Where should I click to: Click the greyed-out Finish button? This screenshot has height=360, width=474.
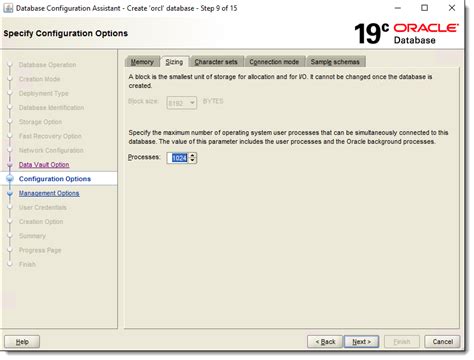402,342
